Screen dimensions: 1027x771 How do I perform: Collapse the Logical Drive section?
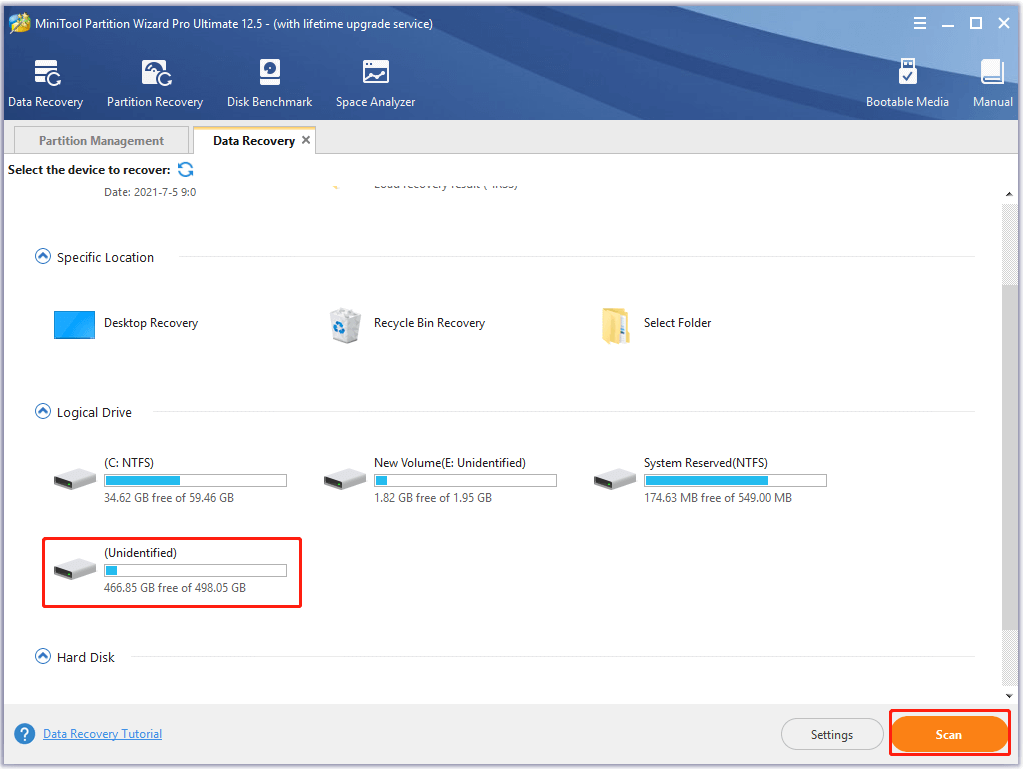pyautogui.click(x=43, y=411)
